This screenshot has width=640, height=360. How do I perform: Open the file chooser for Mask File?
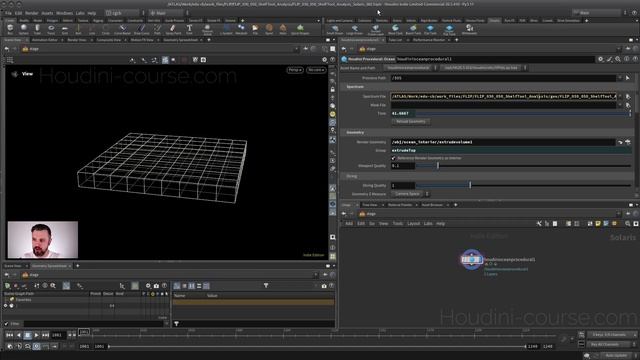click(628, 105)
